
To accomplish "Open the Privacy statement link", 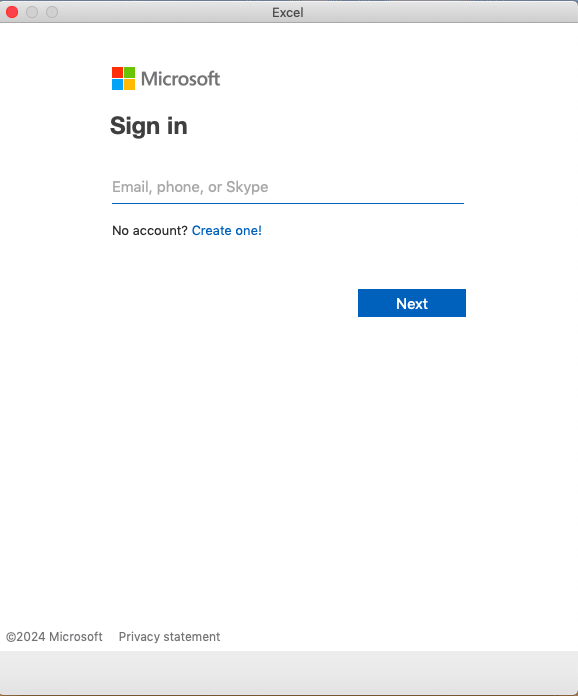I will click(x=169, y=637).
